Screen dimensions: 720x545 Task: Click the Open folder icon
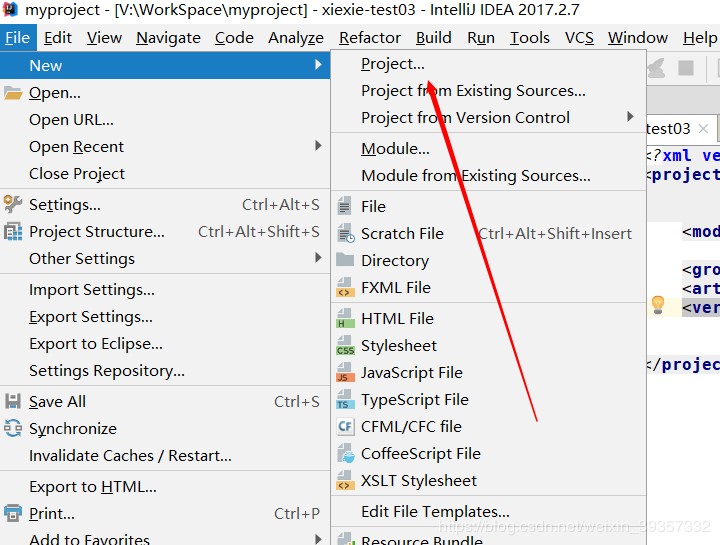pyautogui.click(x=13, y=93)
